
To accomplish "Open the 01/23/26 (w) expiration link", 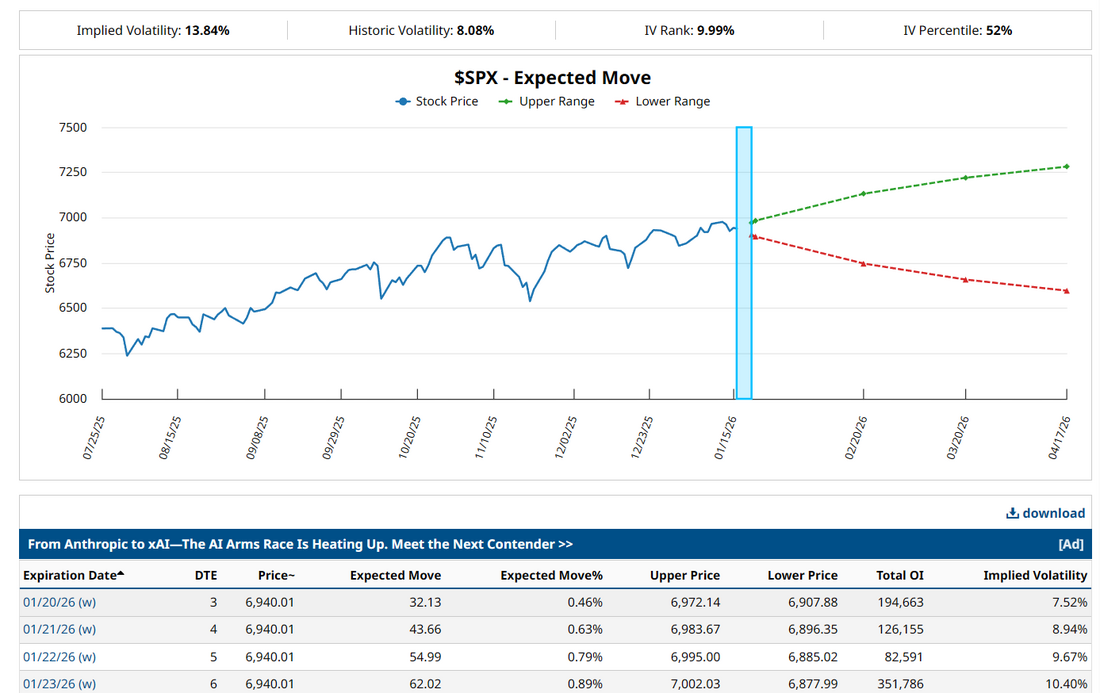I will (x=59, y=683).
